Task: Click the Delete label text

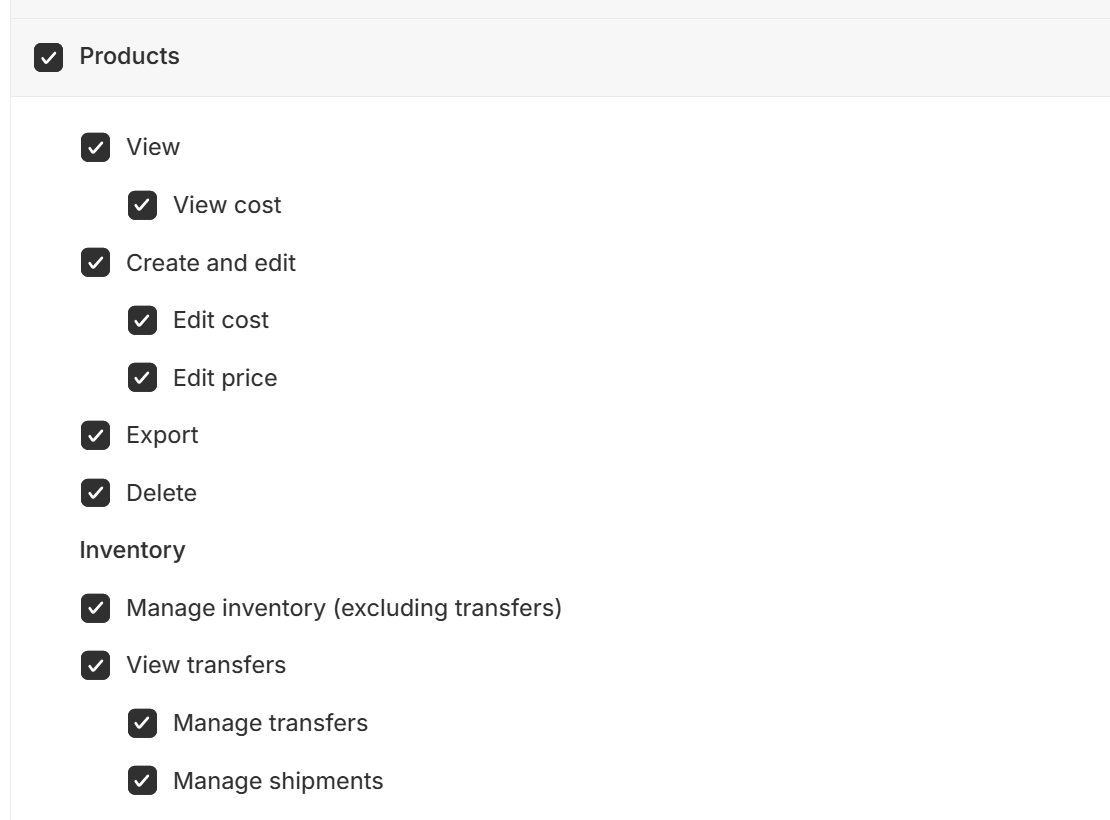Action: pos(161,493)
